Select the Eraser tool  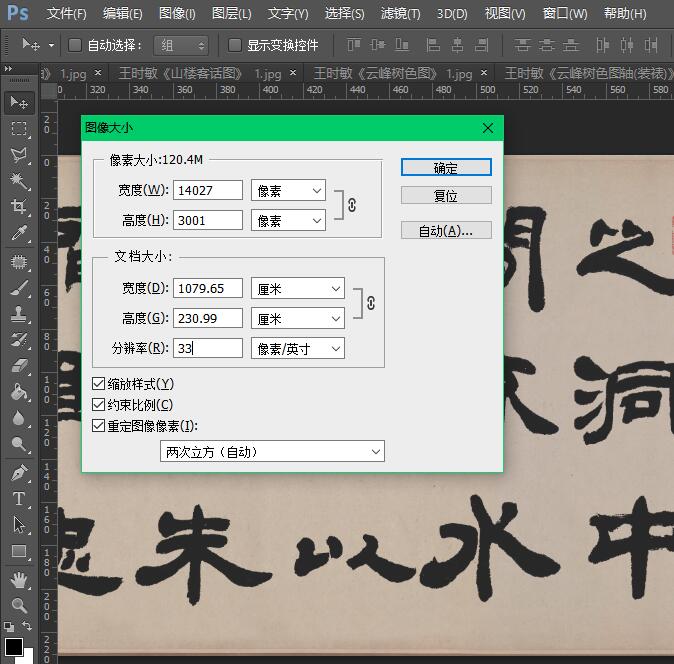click(18, 366)
